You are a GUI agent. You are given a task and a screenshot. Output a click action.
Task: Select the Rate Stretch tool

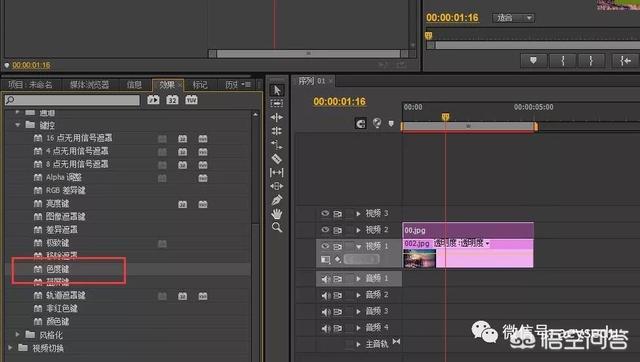277,145
